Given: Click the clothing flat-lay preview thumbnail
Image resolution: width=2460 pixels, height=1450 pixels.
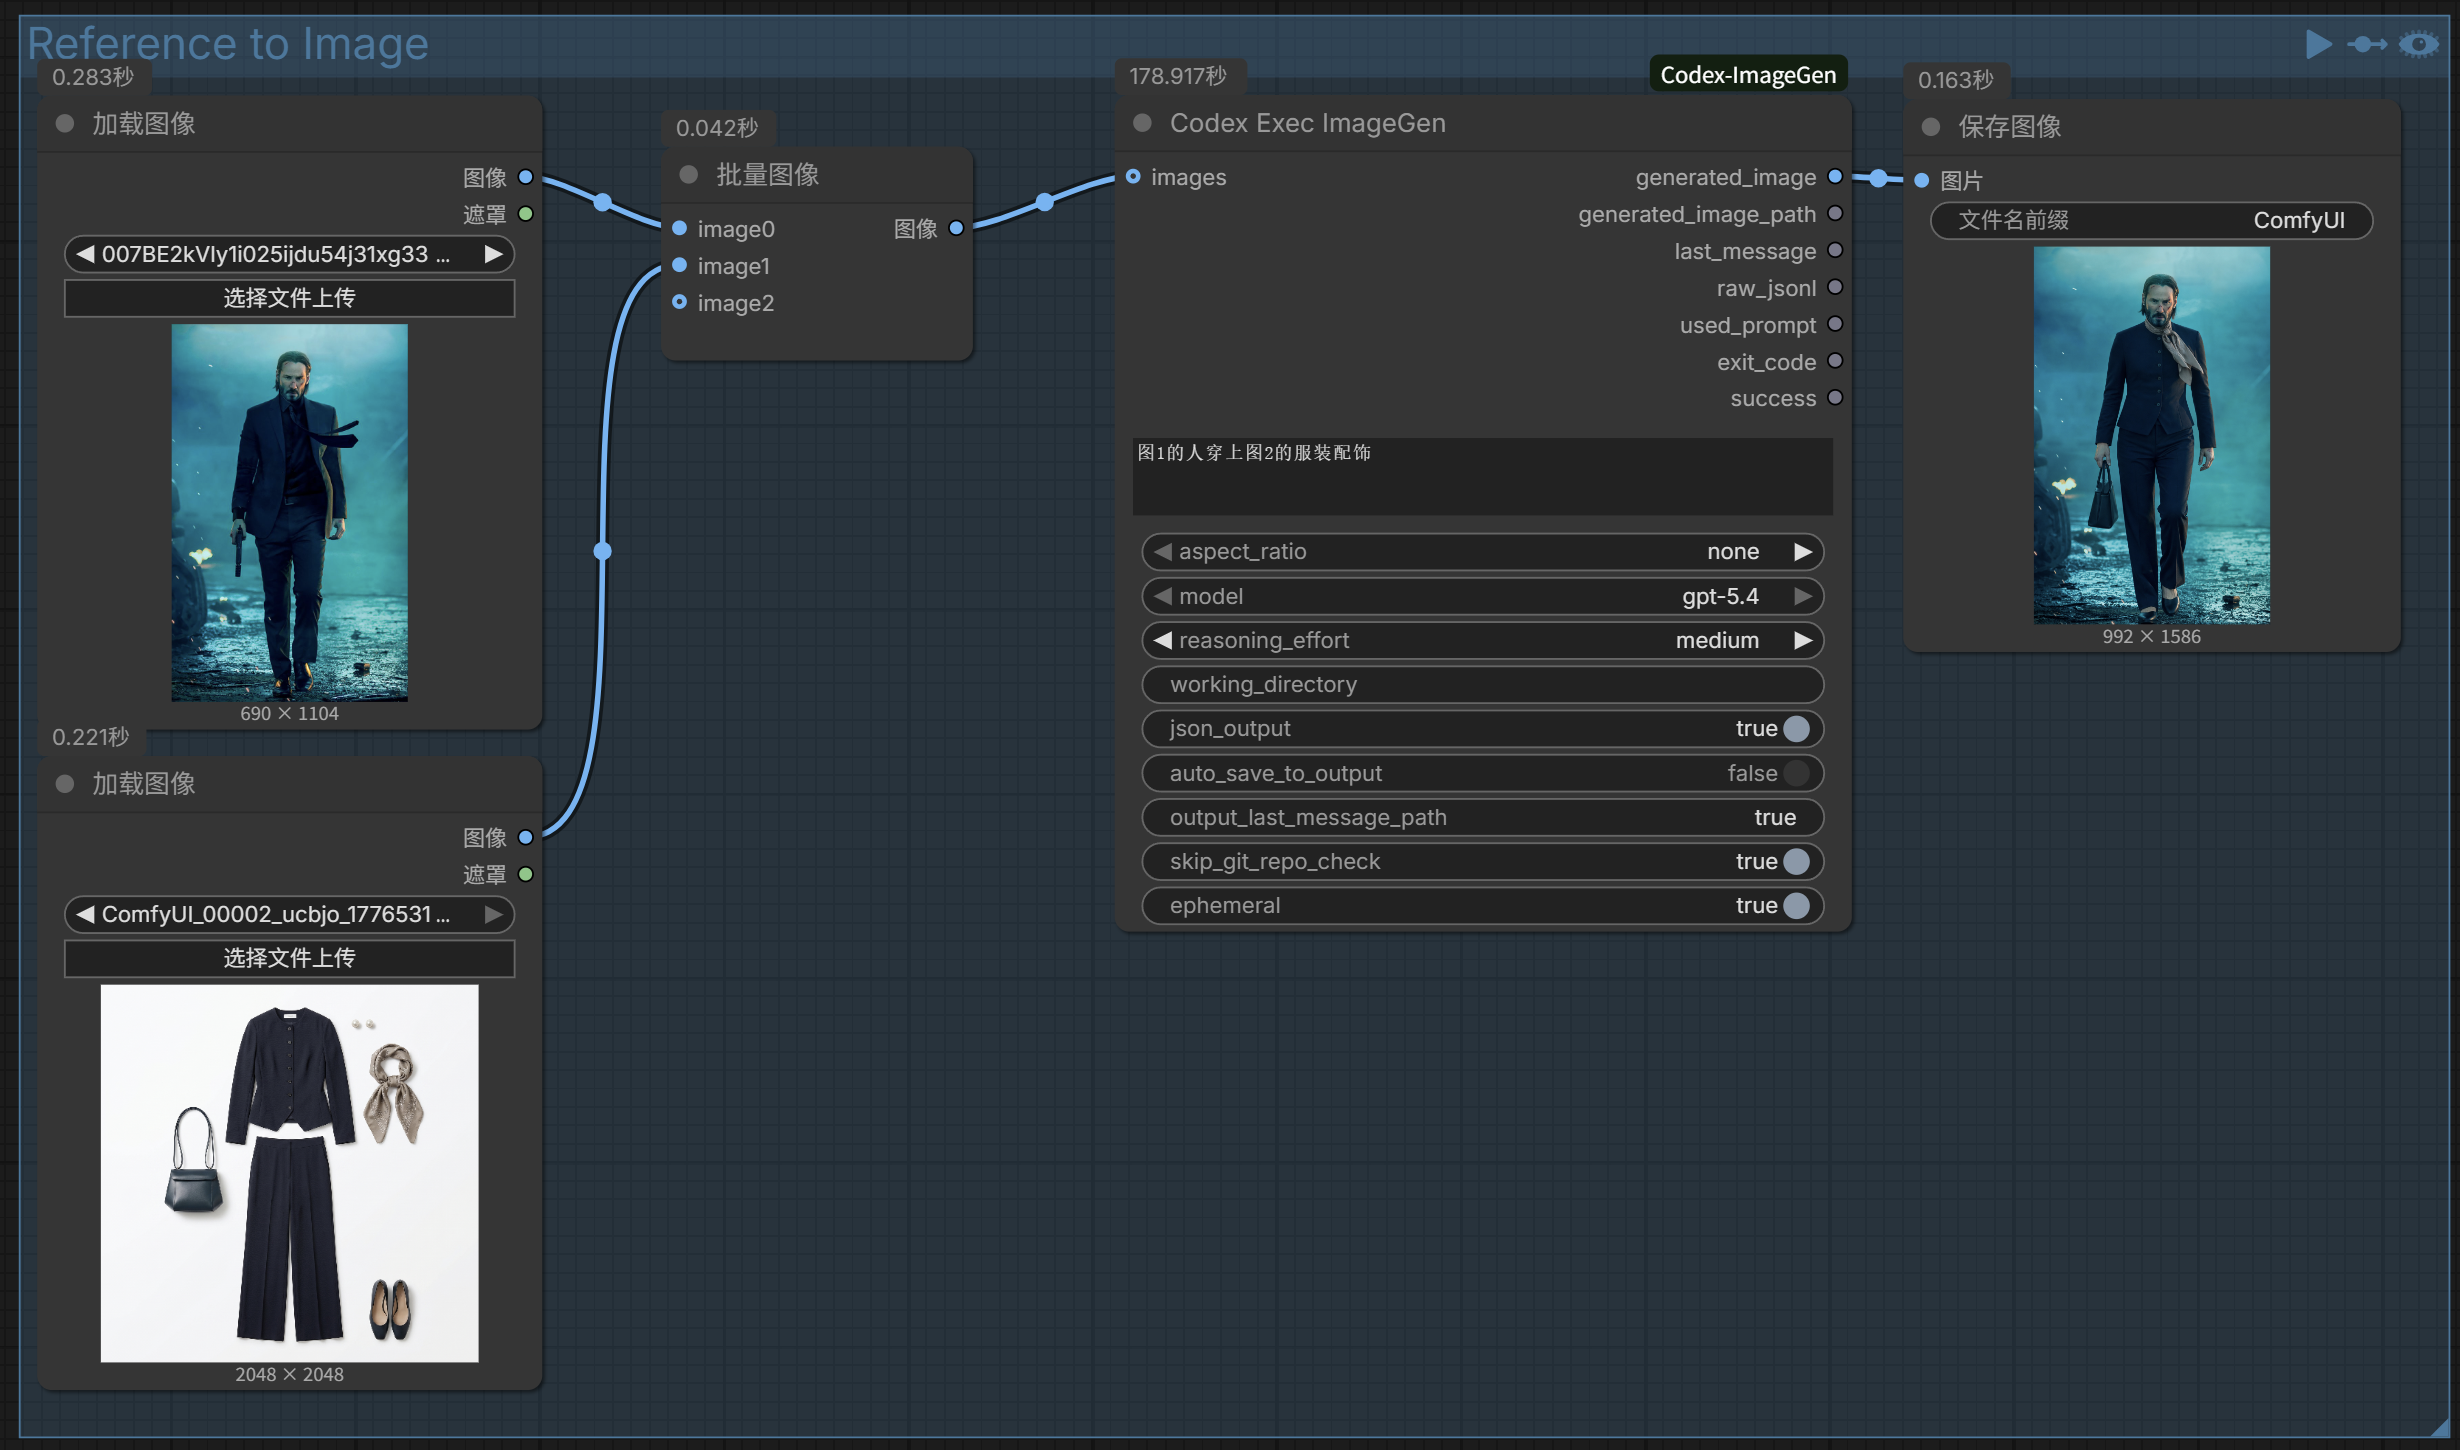Looking at the screenshot, I should [290, 1173].
